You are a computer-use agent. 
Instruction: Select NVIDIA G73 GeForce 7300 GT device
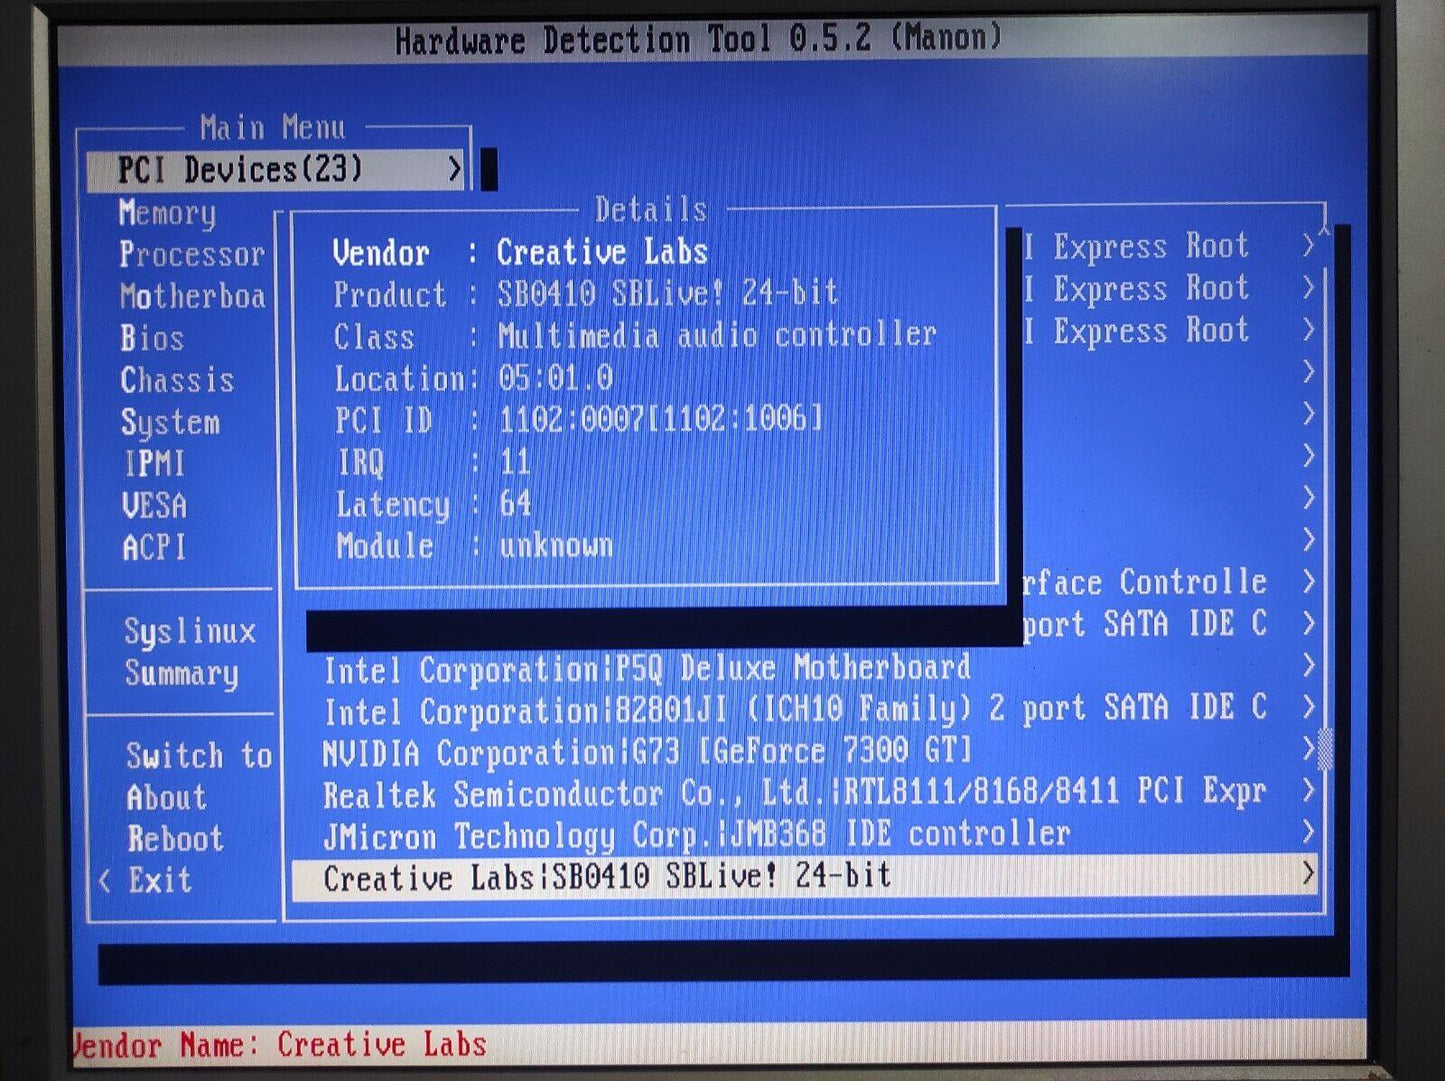[x=646, y=752]
